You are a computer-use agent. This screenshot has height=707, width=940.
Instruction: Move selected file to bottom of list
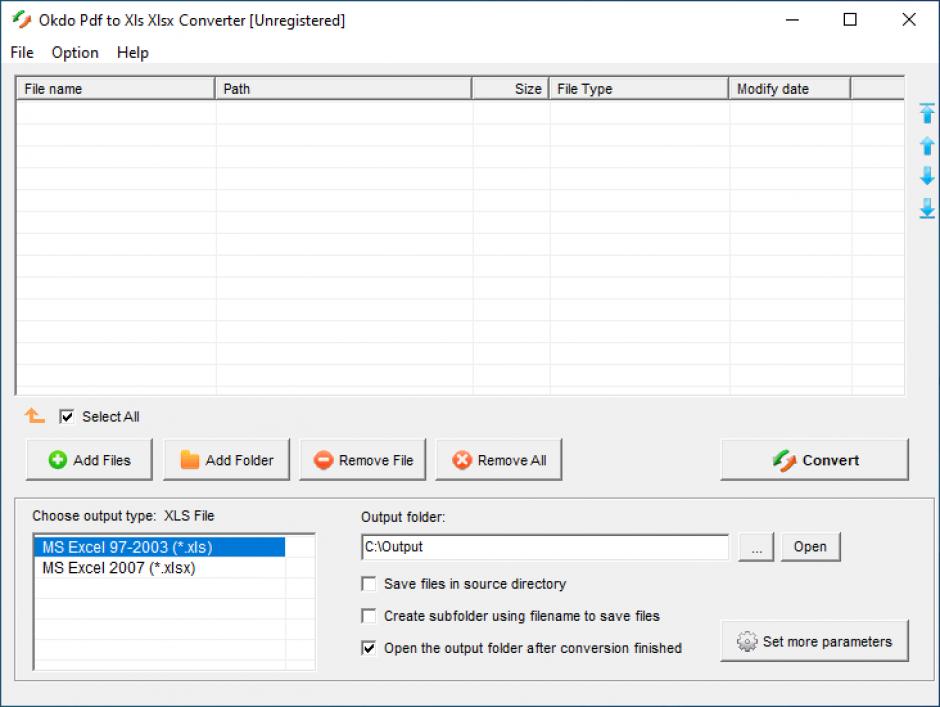pyautogui.click(x=927, y=208)
